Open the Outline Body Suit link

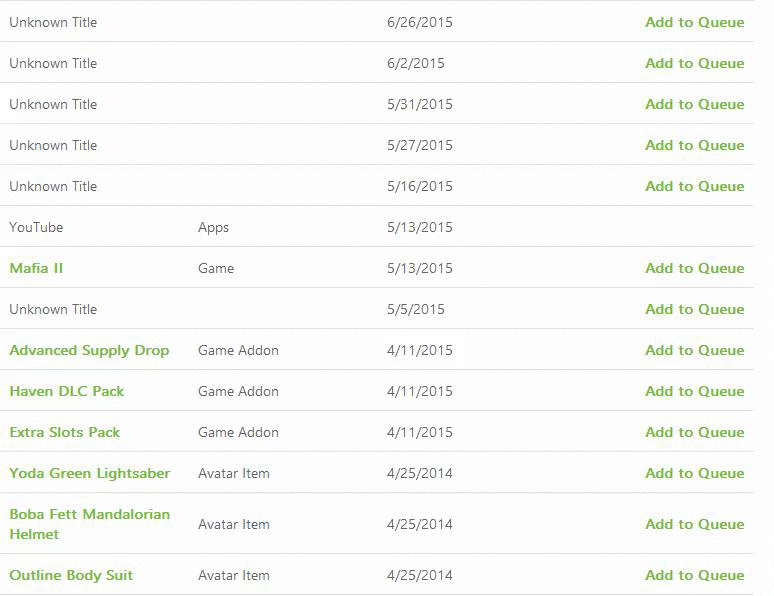(71, 575)
